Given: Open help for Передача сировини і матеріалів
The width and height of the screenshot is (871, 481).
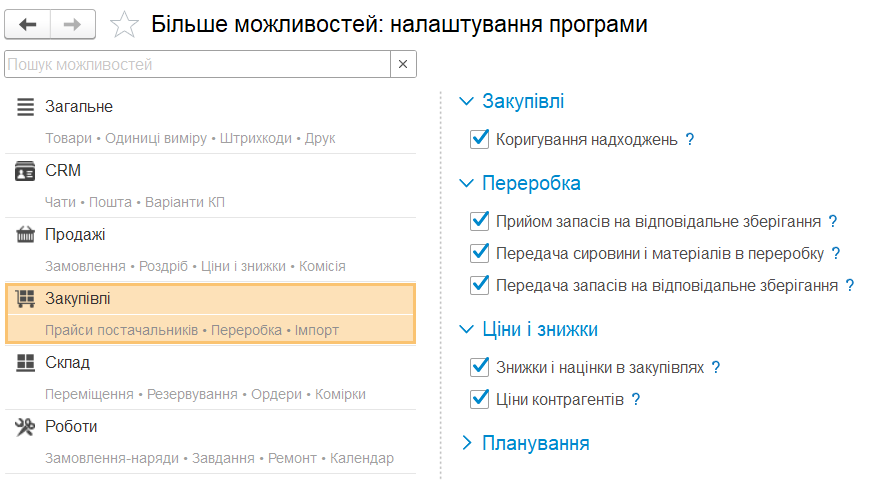Looking at the screenshot, I should (x=836, y=254).
